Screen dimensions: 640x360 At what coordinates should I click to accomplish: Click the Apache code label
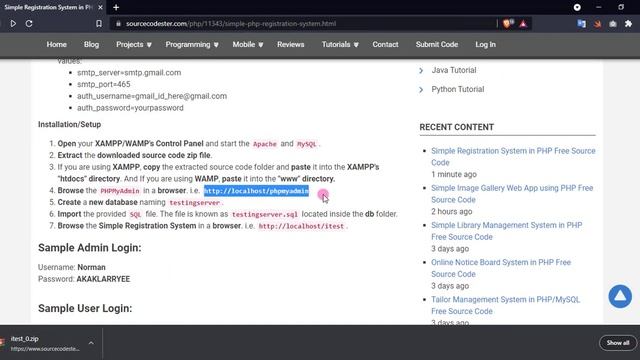(x=264, y=144)
